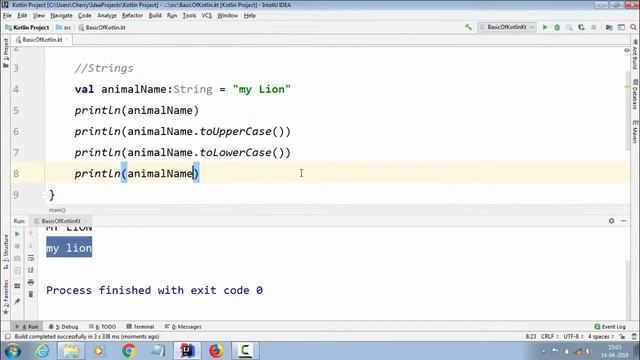Open the Debug tool window tab
The image size is (640, 360).
click(64, 327)
